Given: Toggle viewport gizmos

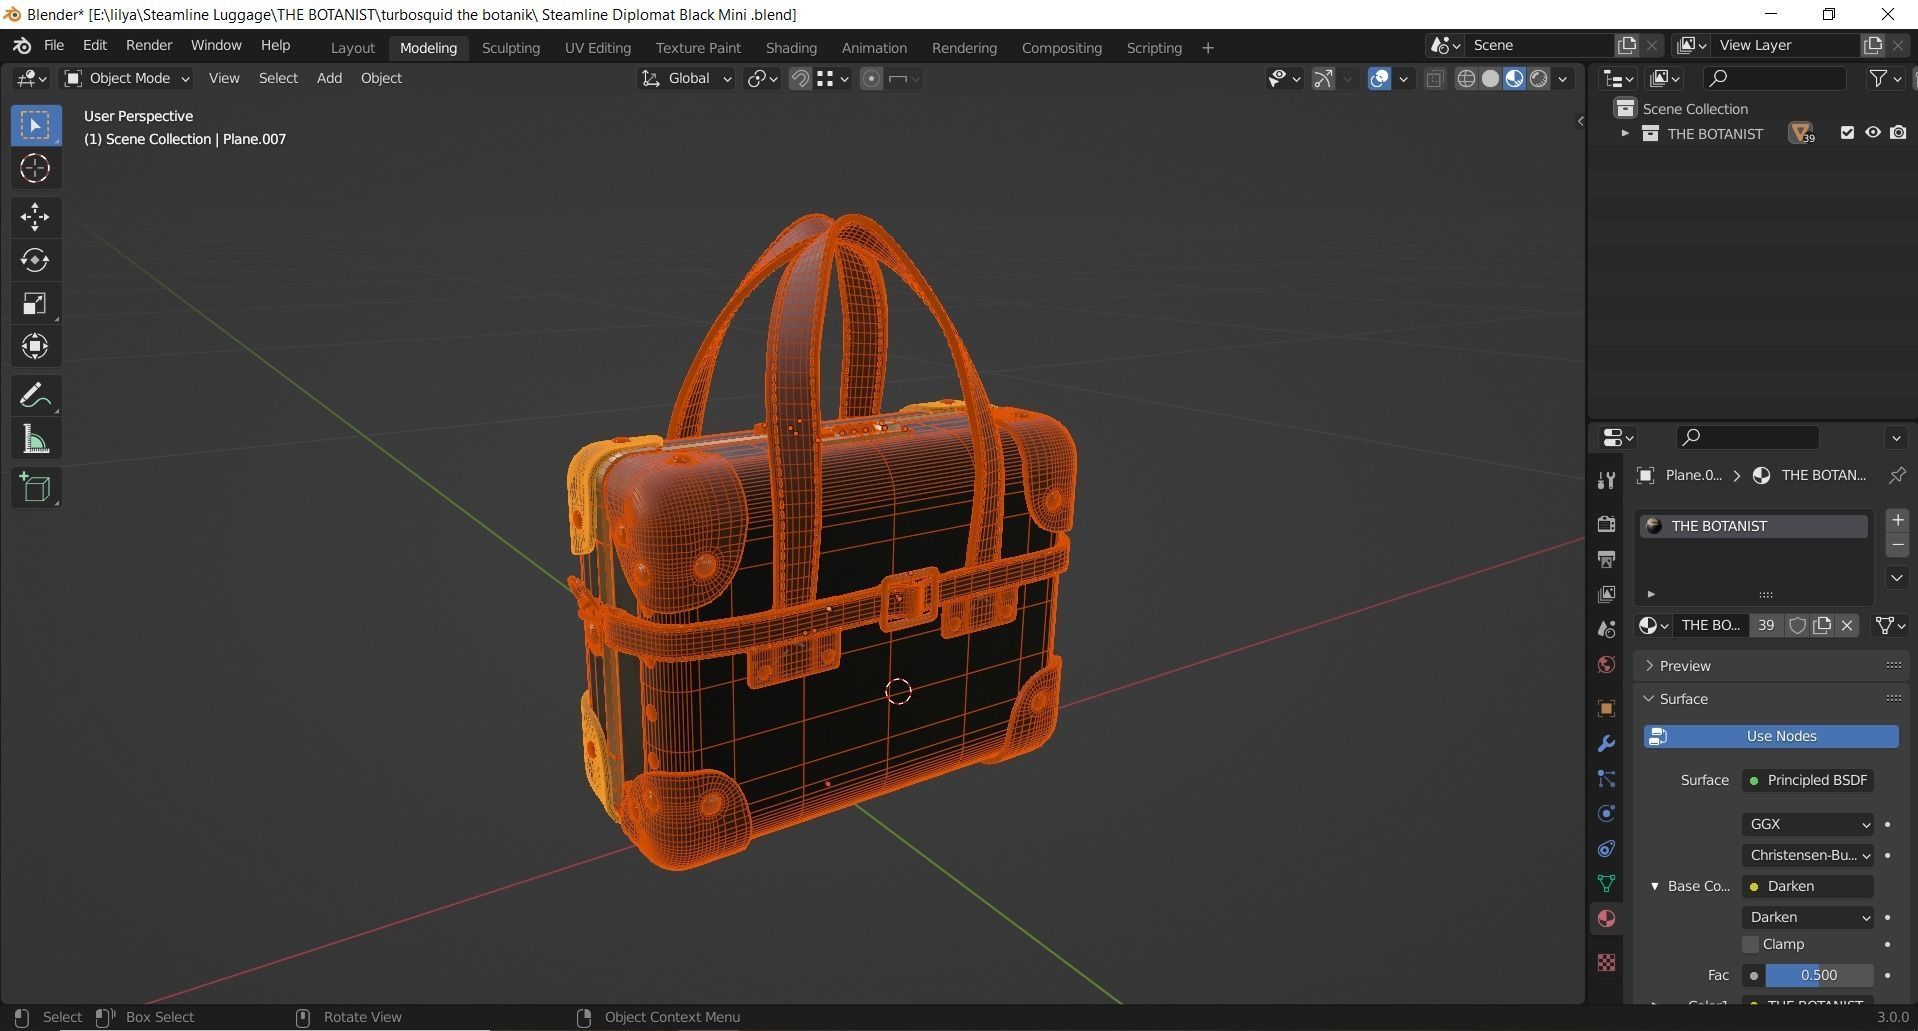Looking at the screenshot, I should [x=1323, y=79].
